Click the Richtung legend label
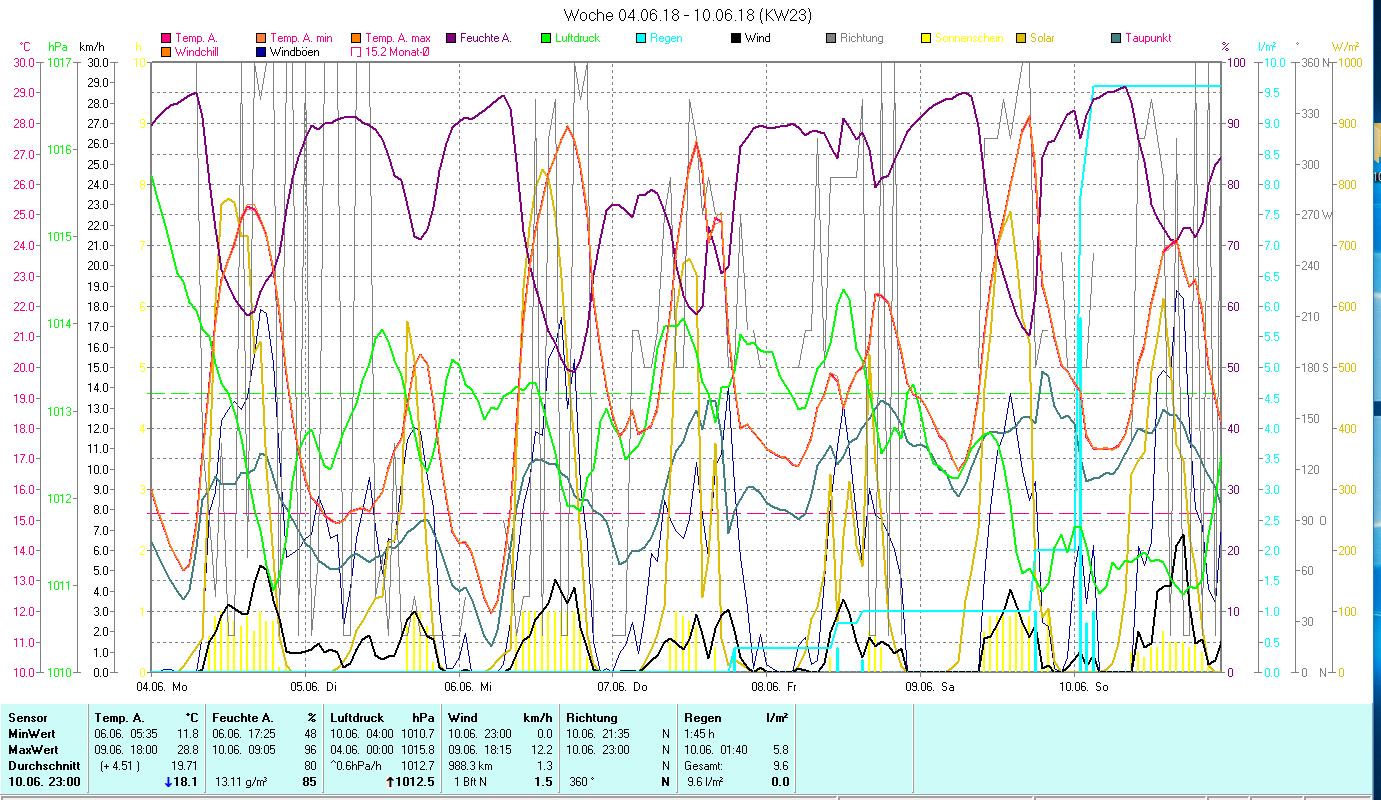The height and width of the screenshot is (800, 1381). point(862,38)
